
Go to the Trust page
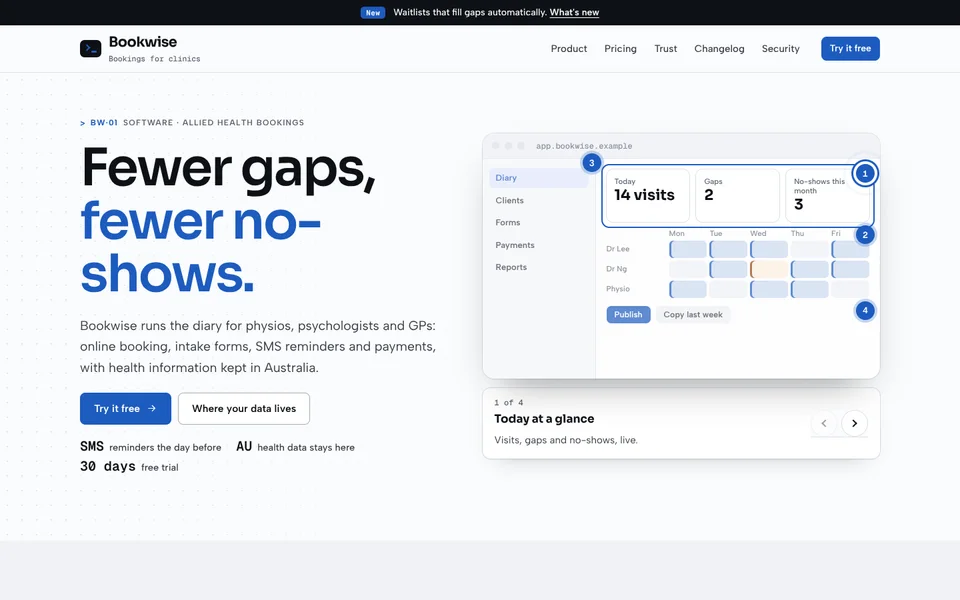pos(666,48)
